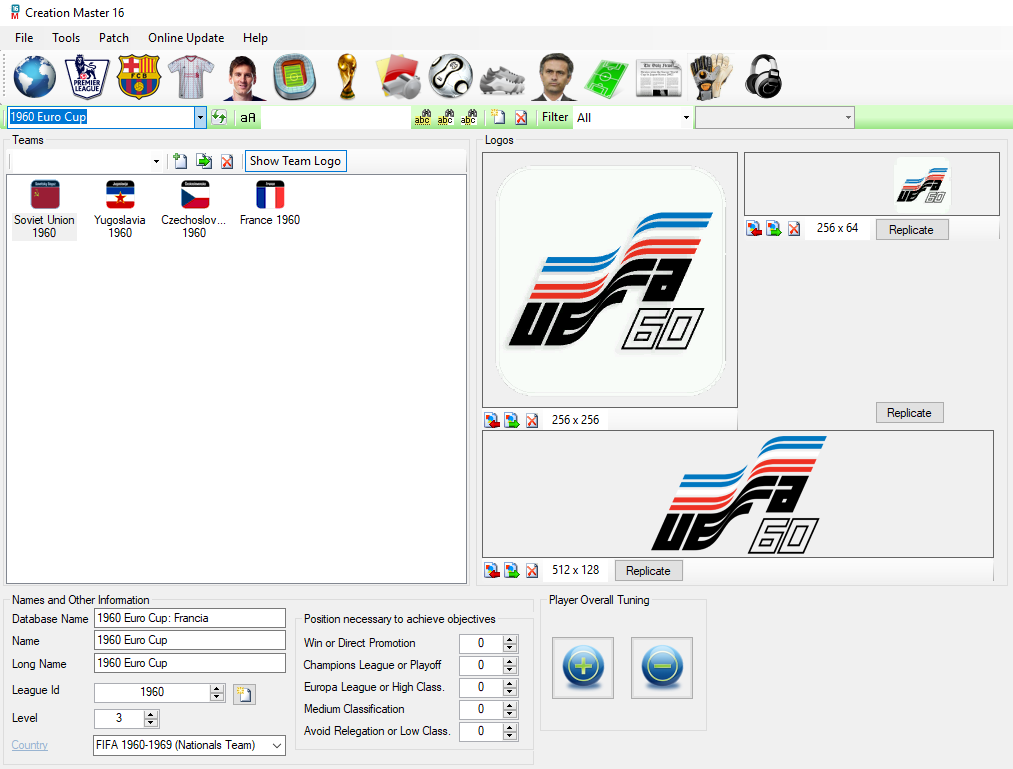1013x769 pixels.
Task: Open the Formations green pitch icon
Action: pos(606,78)
